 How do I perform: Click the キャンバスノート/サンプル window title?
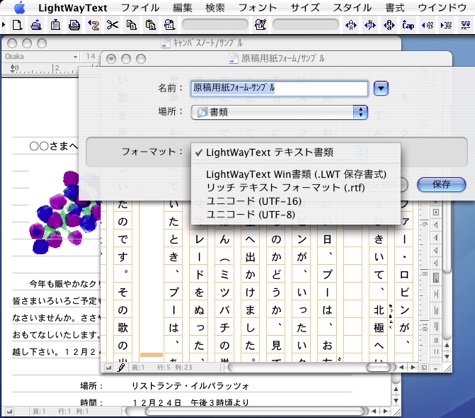click(x=208, y=43)
